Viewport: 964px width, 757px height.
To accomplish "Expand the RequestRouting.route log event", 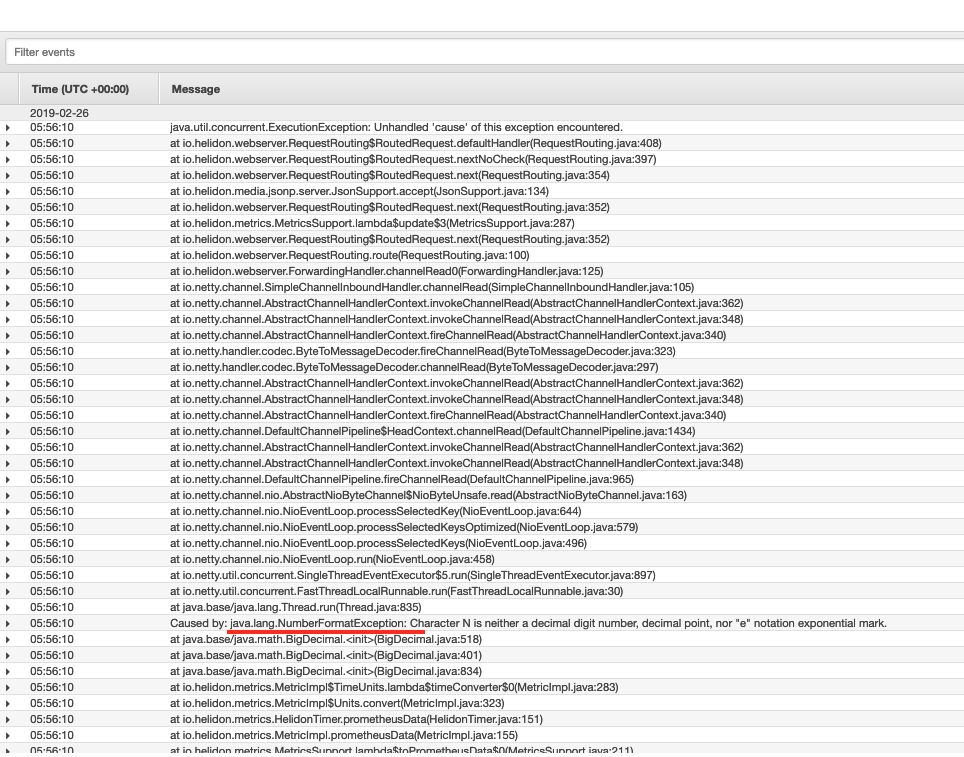I will [x=10, y=255].
